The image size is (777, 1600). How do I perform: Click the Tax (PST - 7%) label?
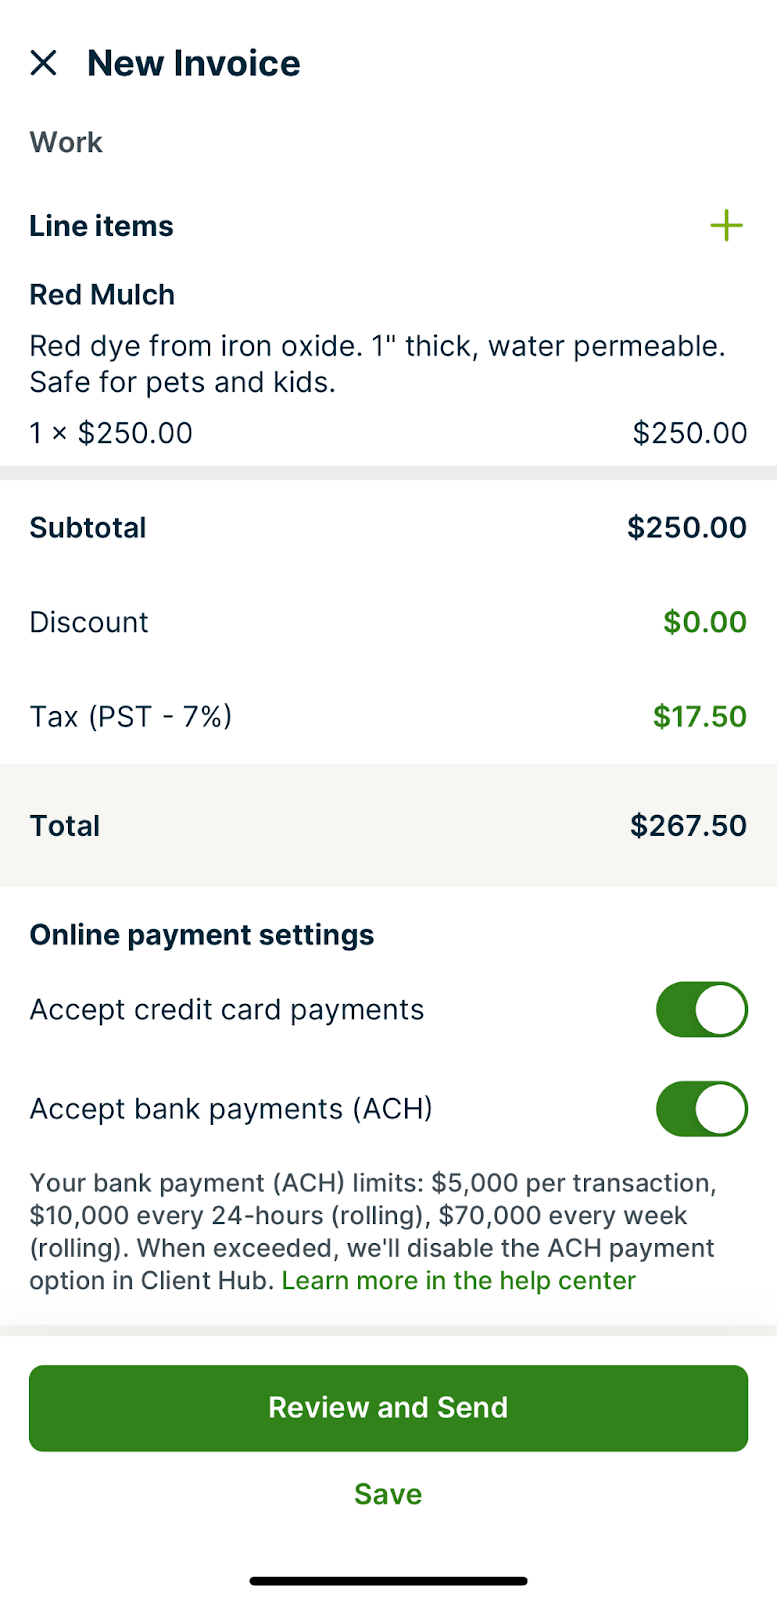(x=131, y=716)
